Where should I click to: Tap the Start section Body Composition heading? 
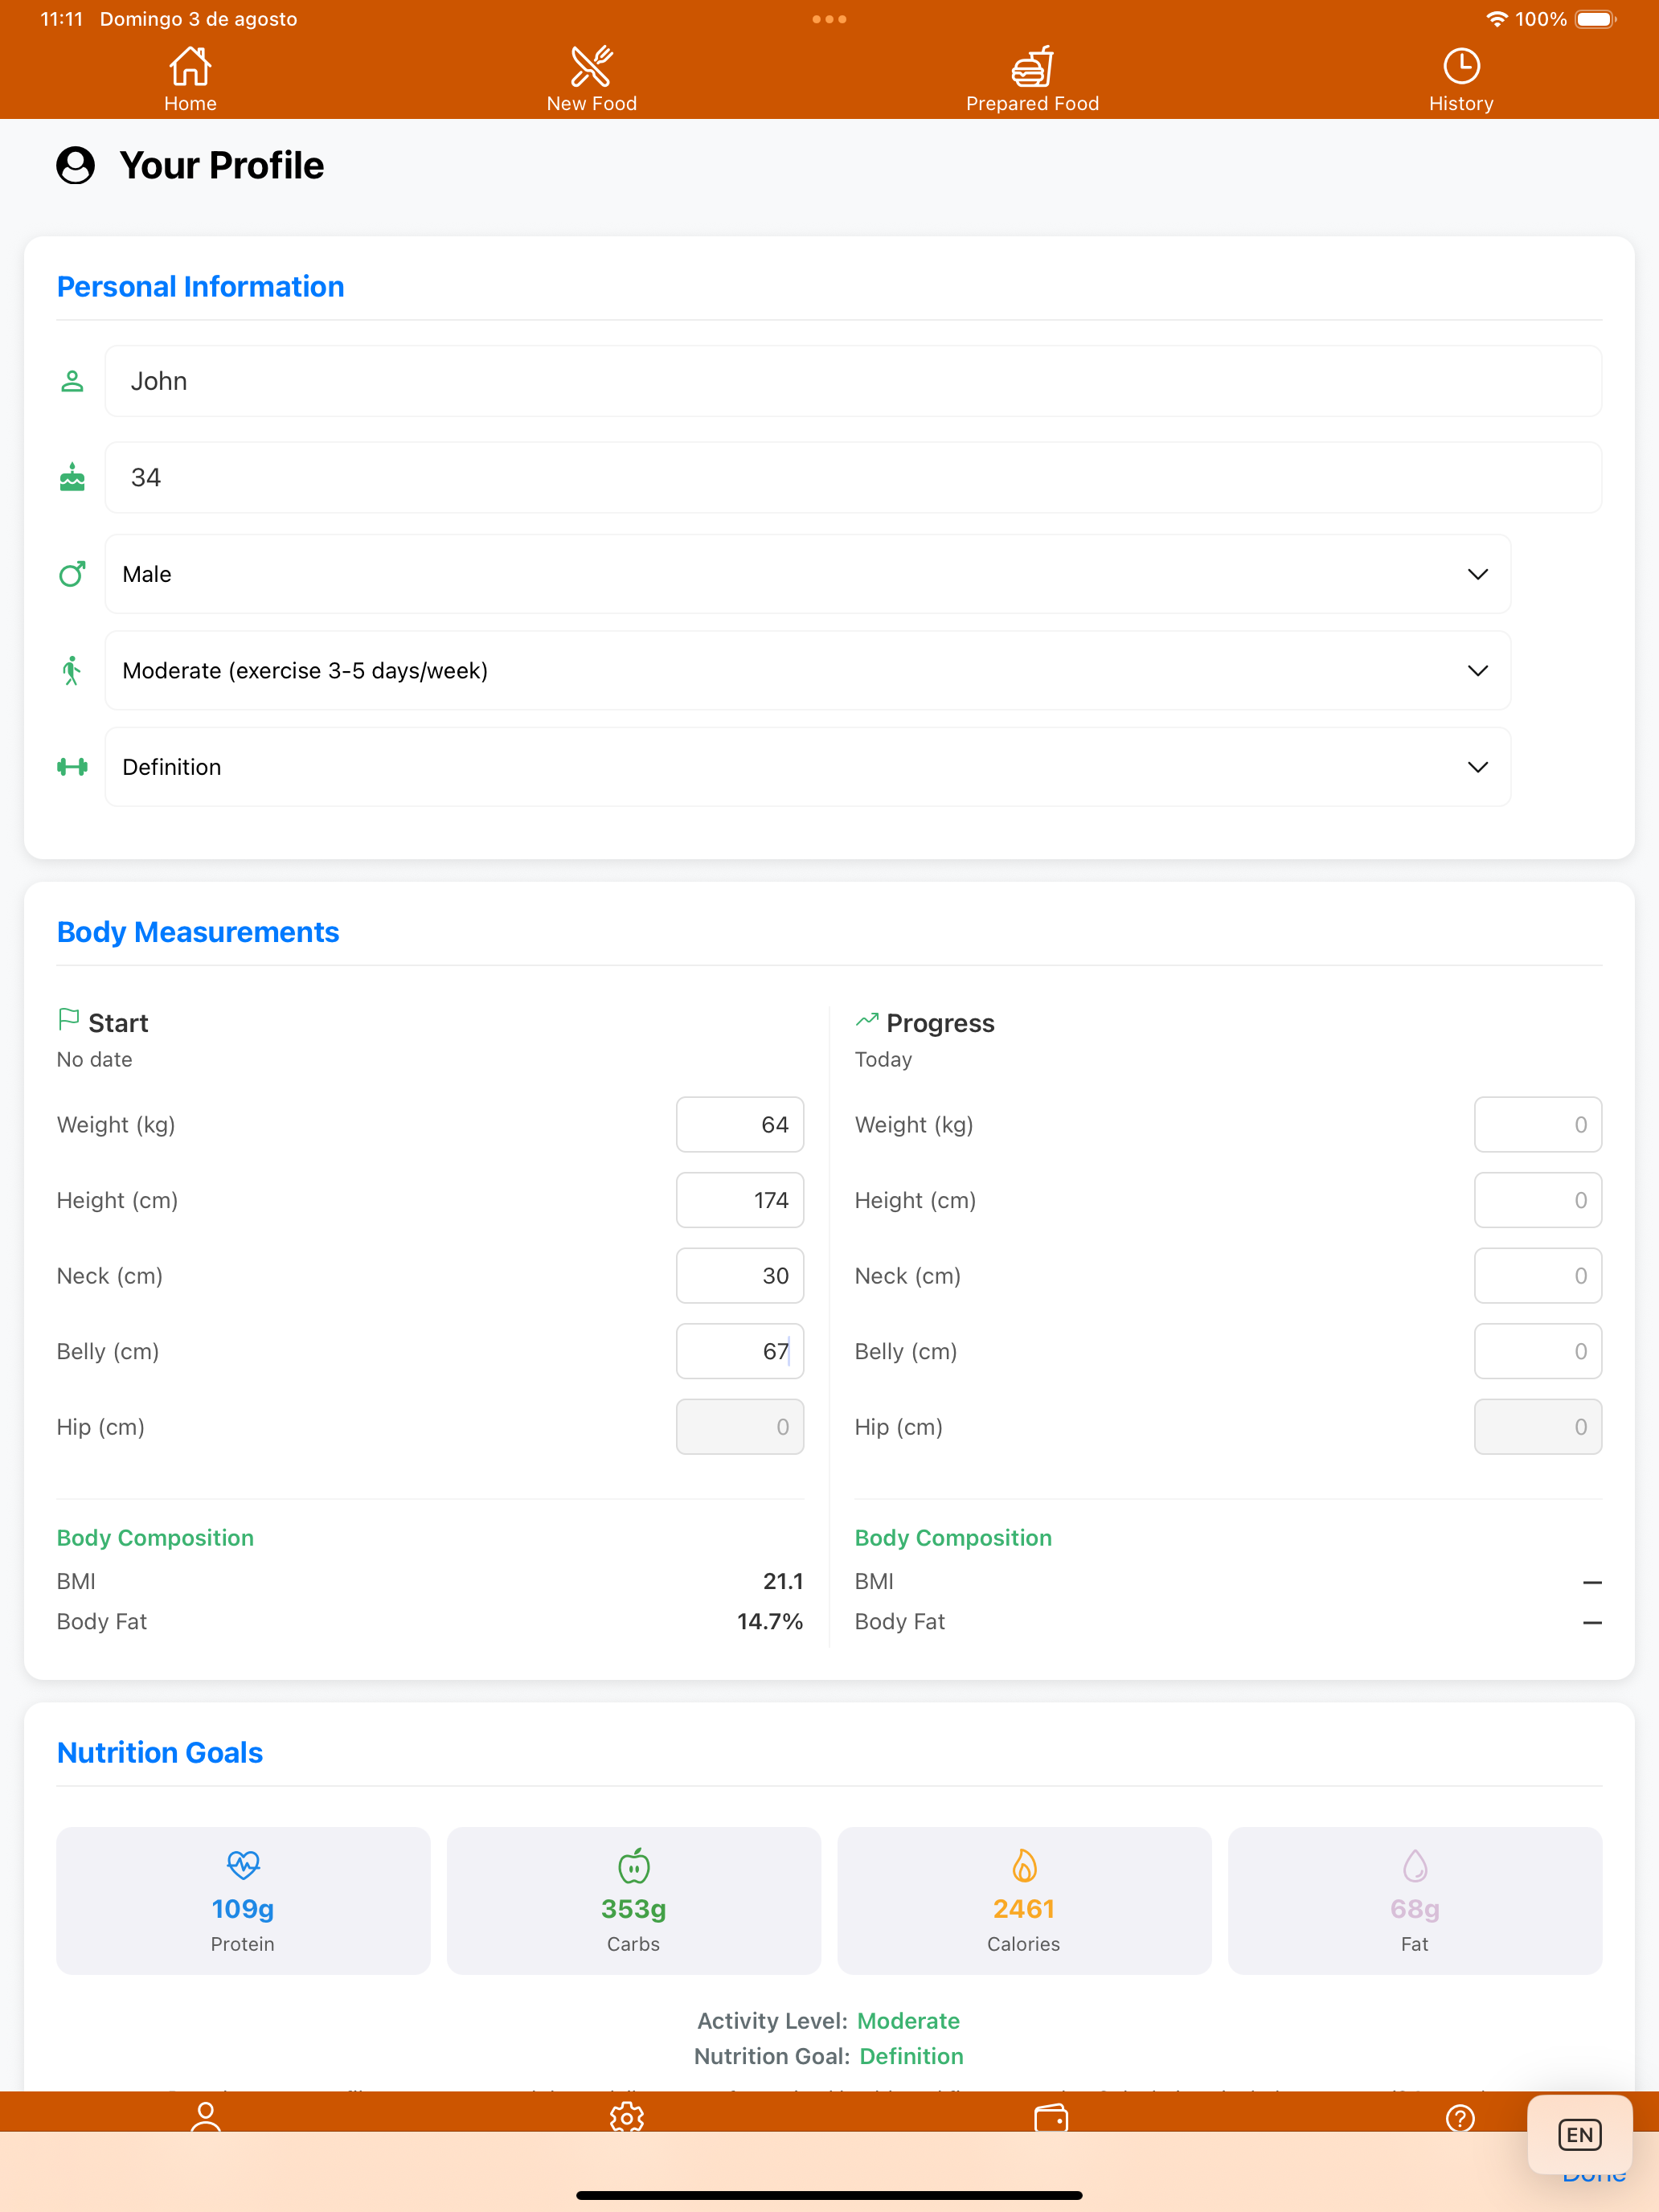pos(155,1538)
